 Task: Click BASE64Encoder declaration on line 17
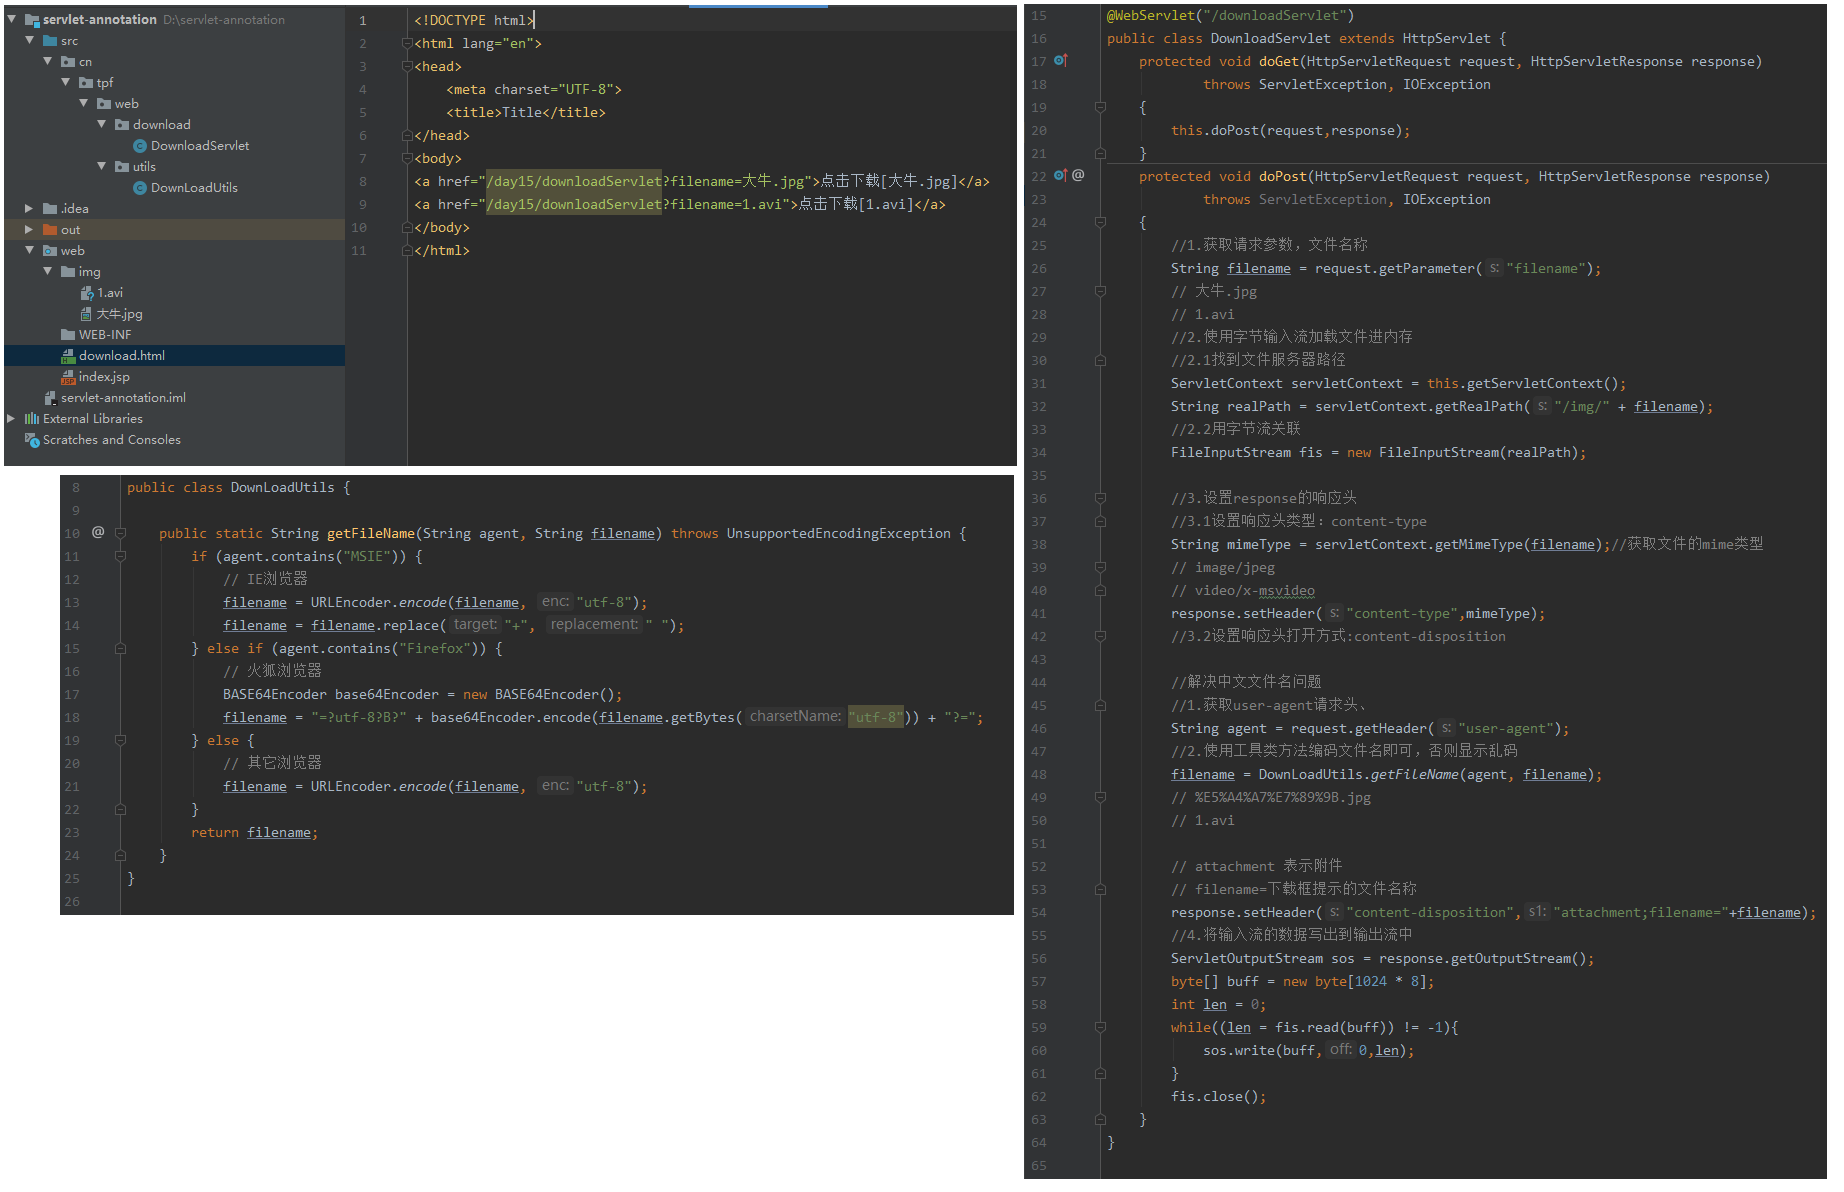[x=423, y=694]
